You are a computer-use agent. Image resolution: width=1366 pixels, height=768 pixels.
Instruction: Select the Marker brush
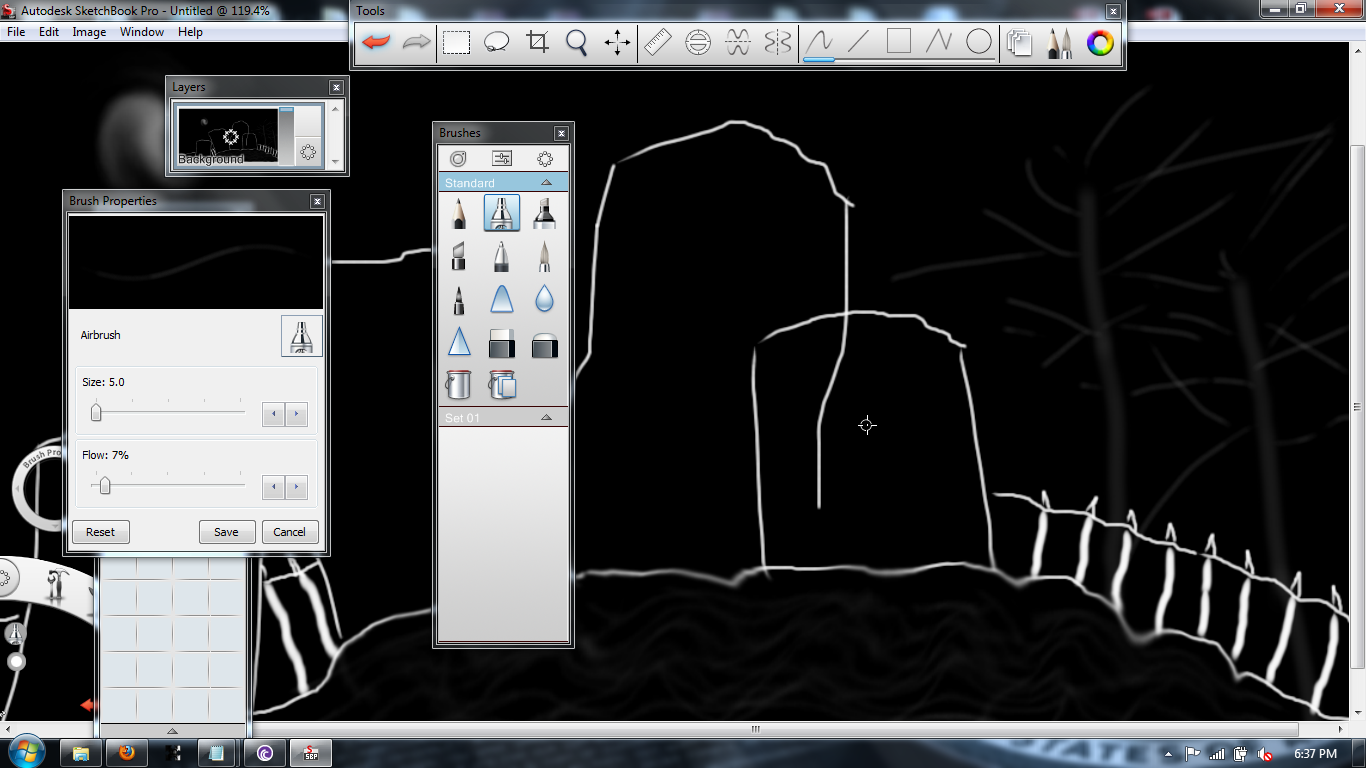click(x=544, y=214)
